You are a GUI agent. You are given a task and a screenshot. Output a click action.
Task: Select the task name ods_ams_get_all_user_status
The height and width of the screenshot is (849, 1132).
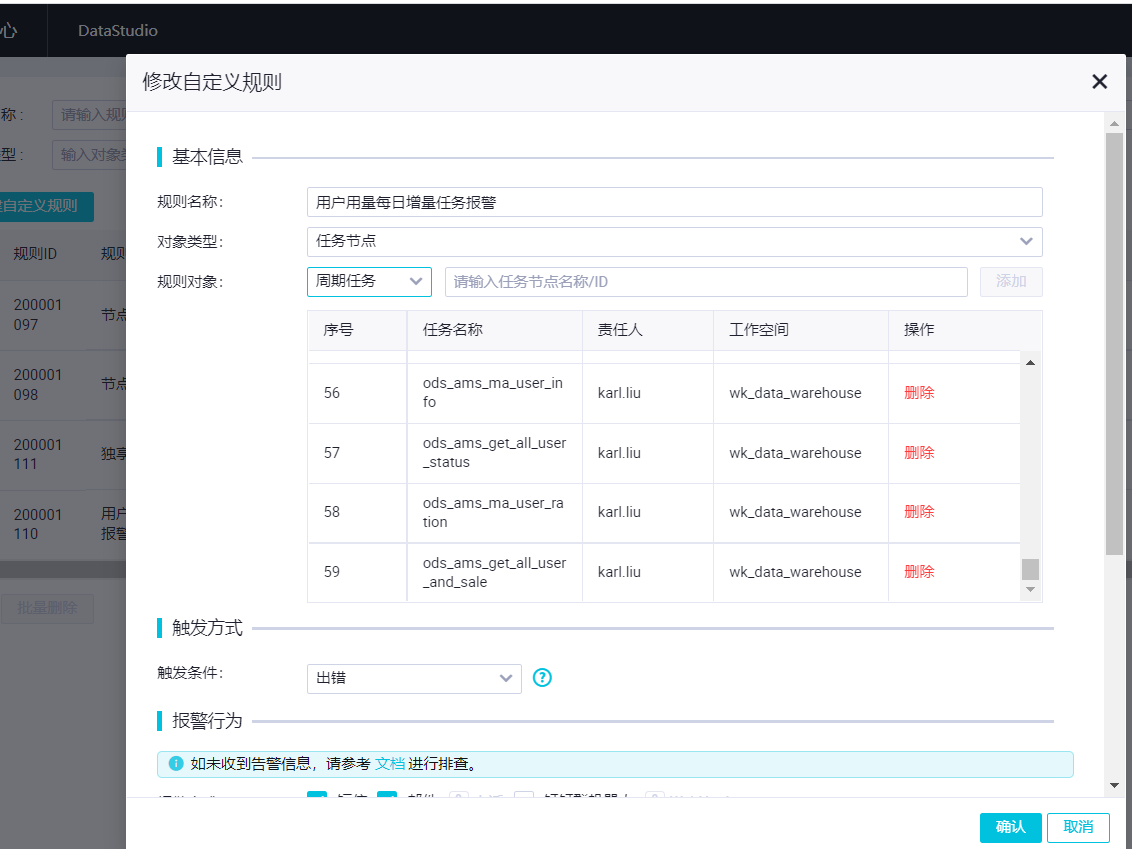click(x=495, y=453)
